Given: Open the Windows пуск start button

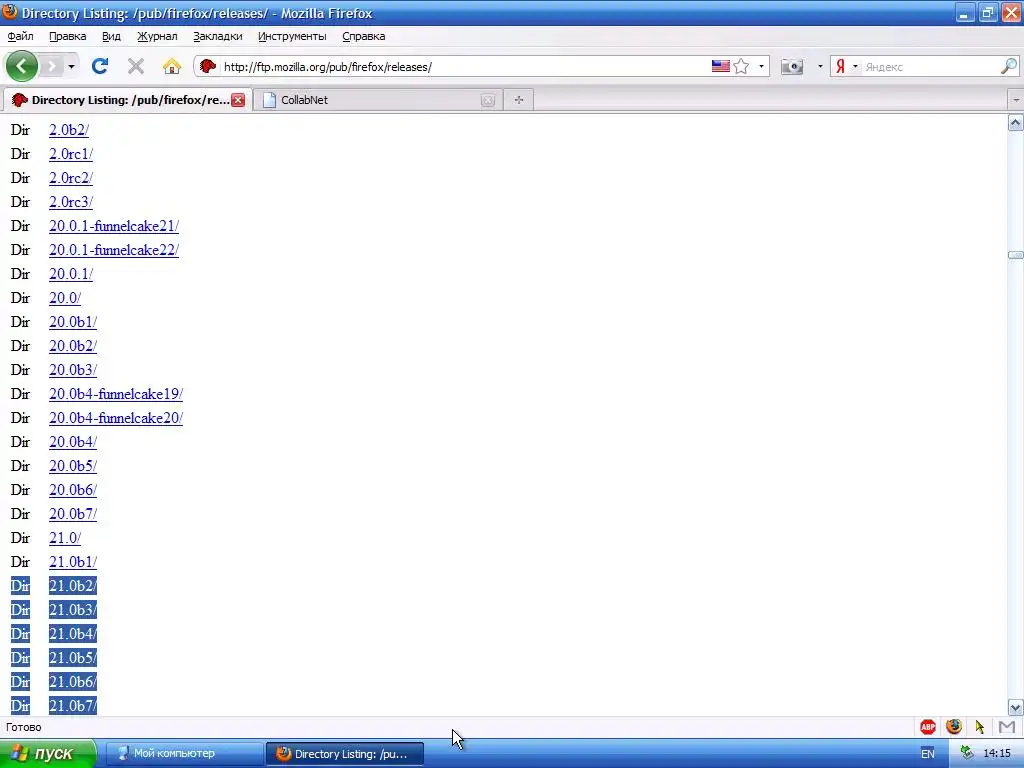Looking at the screenshot, I should pyautogui.click(x=47, y=754).
